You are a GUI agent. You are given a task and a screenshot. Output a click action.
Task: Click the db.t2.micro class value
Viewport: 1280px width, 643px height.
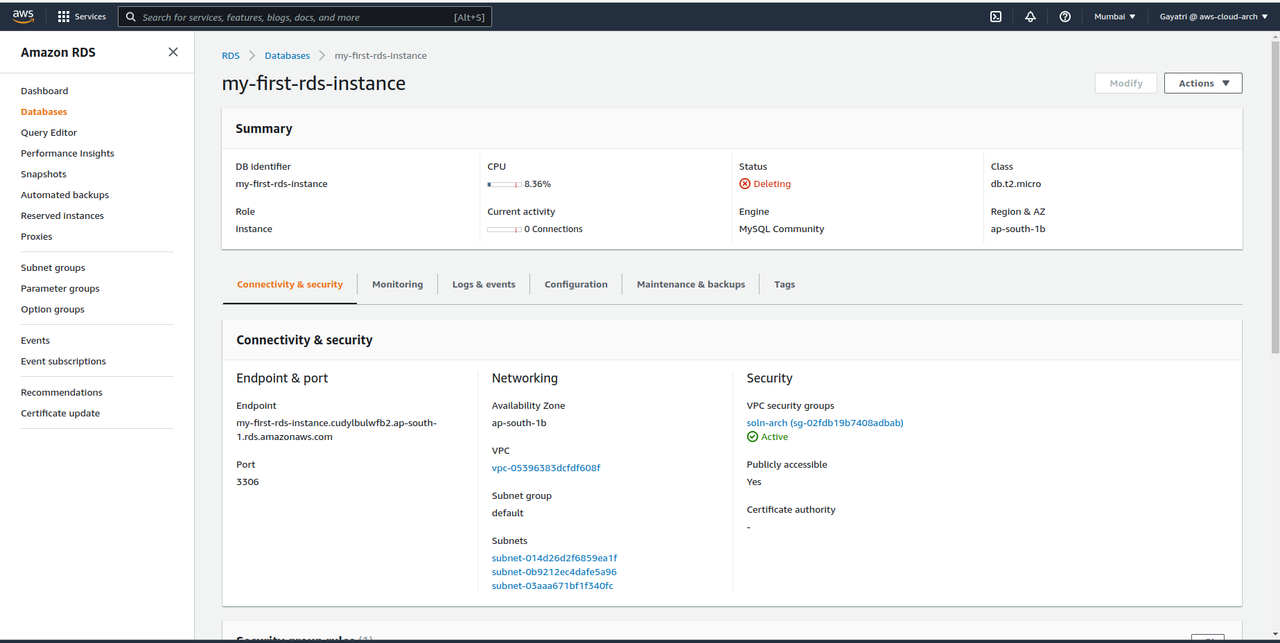pyautogui.click(x=1016, y=184)
